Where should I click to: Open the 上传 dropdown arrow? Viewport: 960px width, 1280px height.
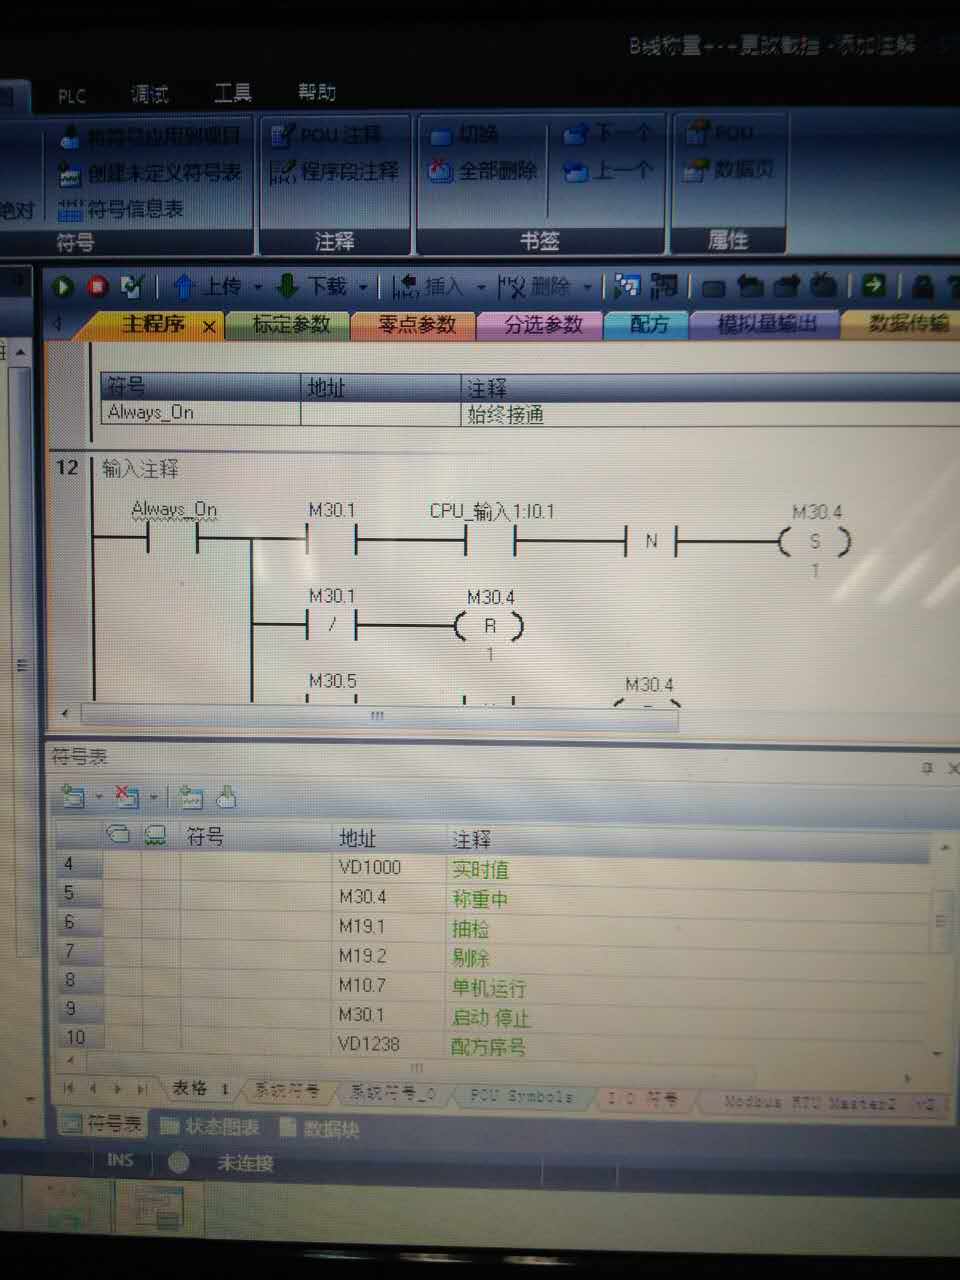point(257,288)
